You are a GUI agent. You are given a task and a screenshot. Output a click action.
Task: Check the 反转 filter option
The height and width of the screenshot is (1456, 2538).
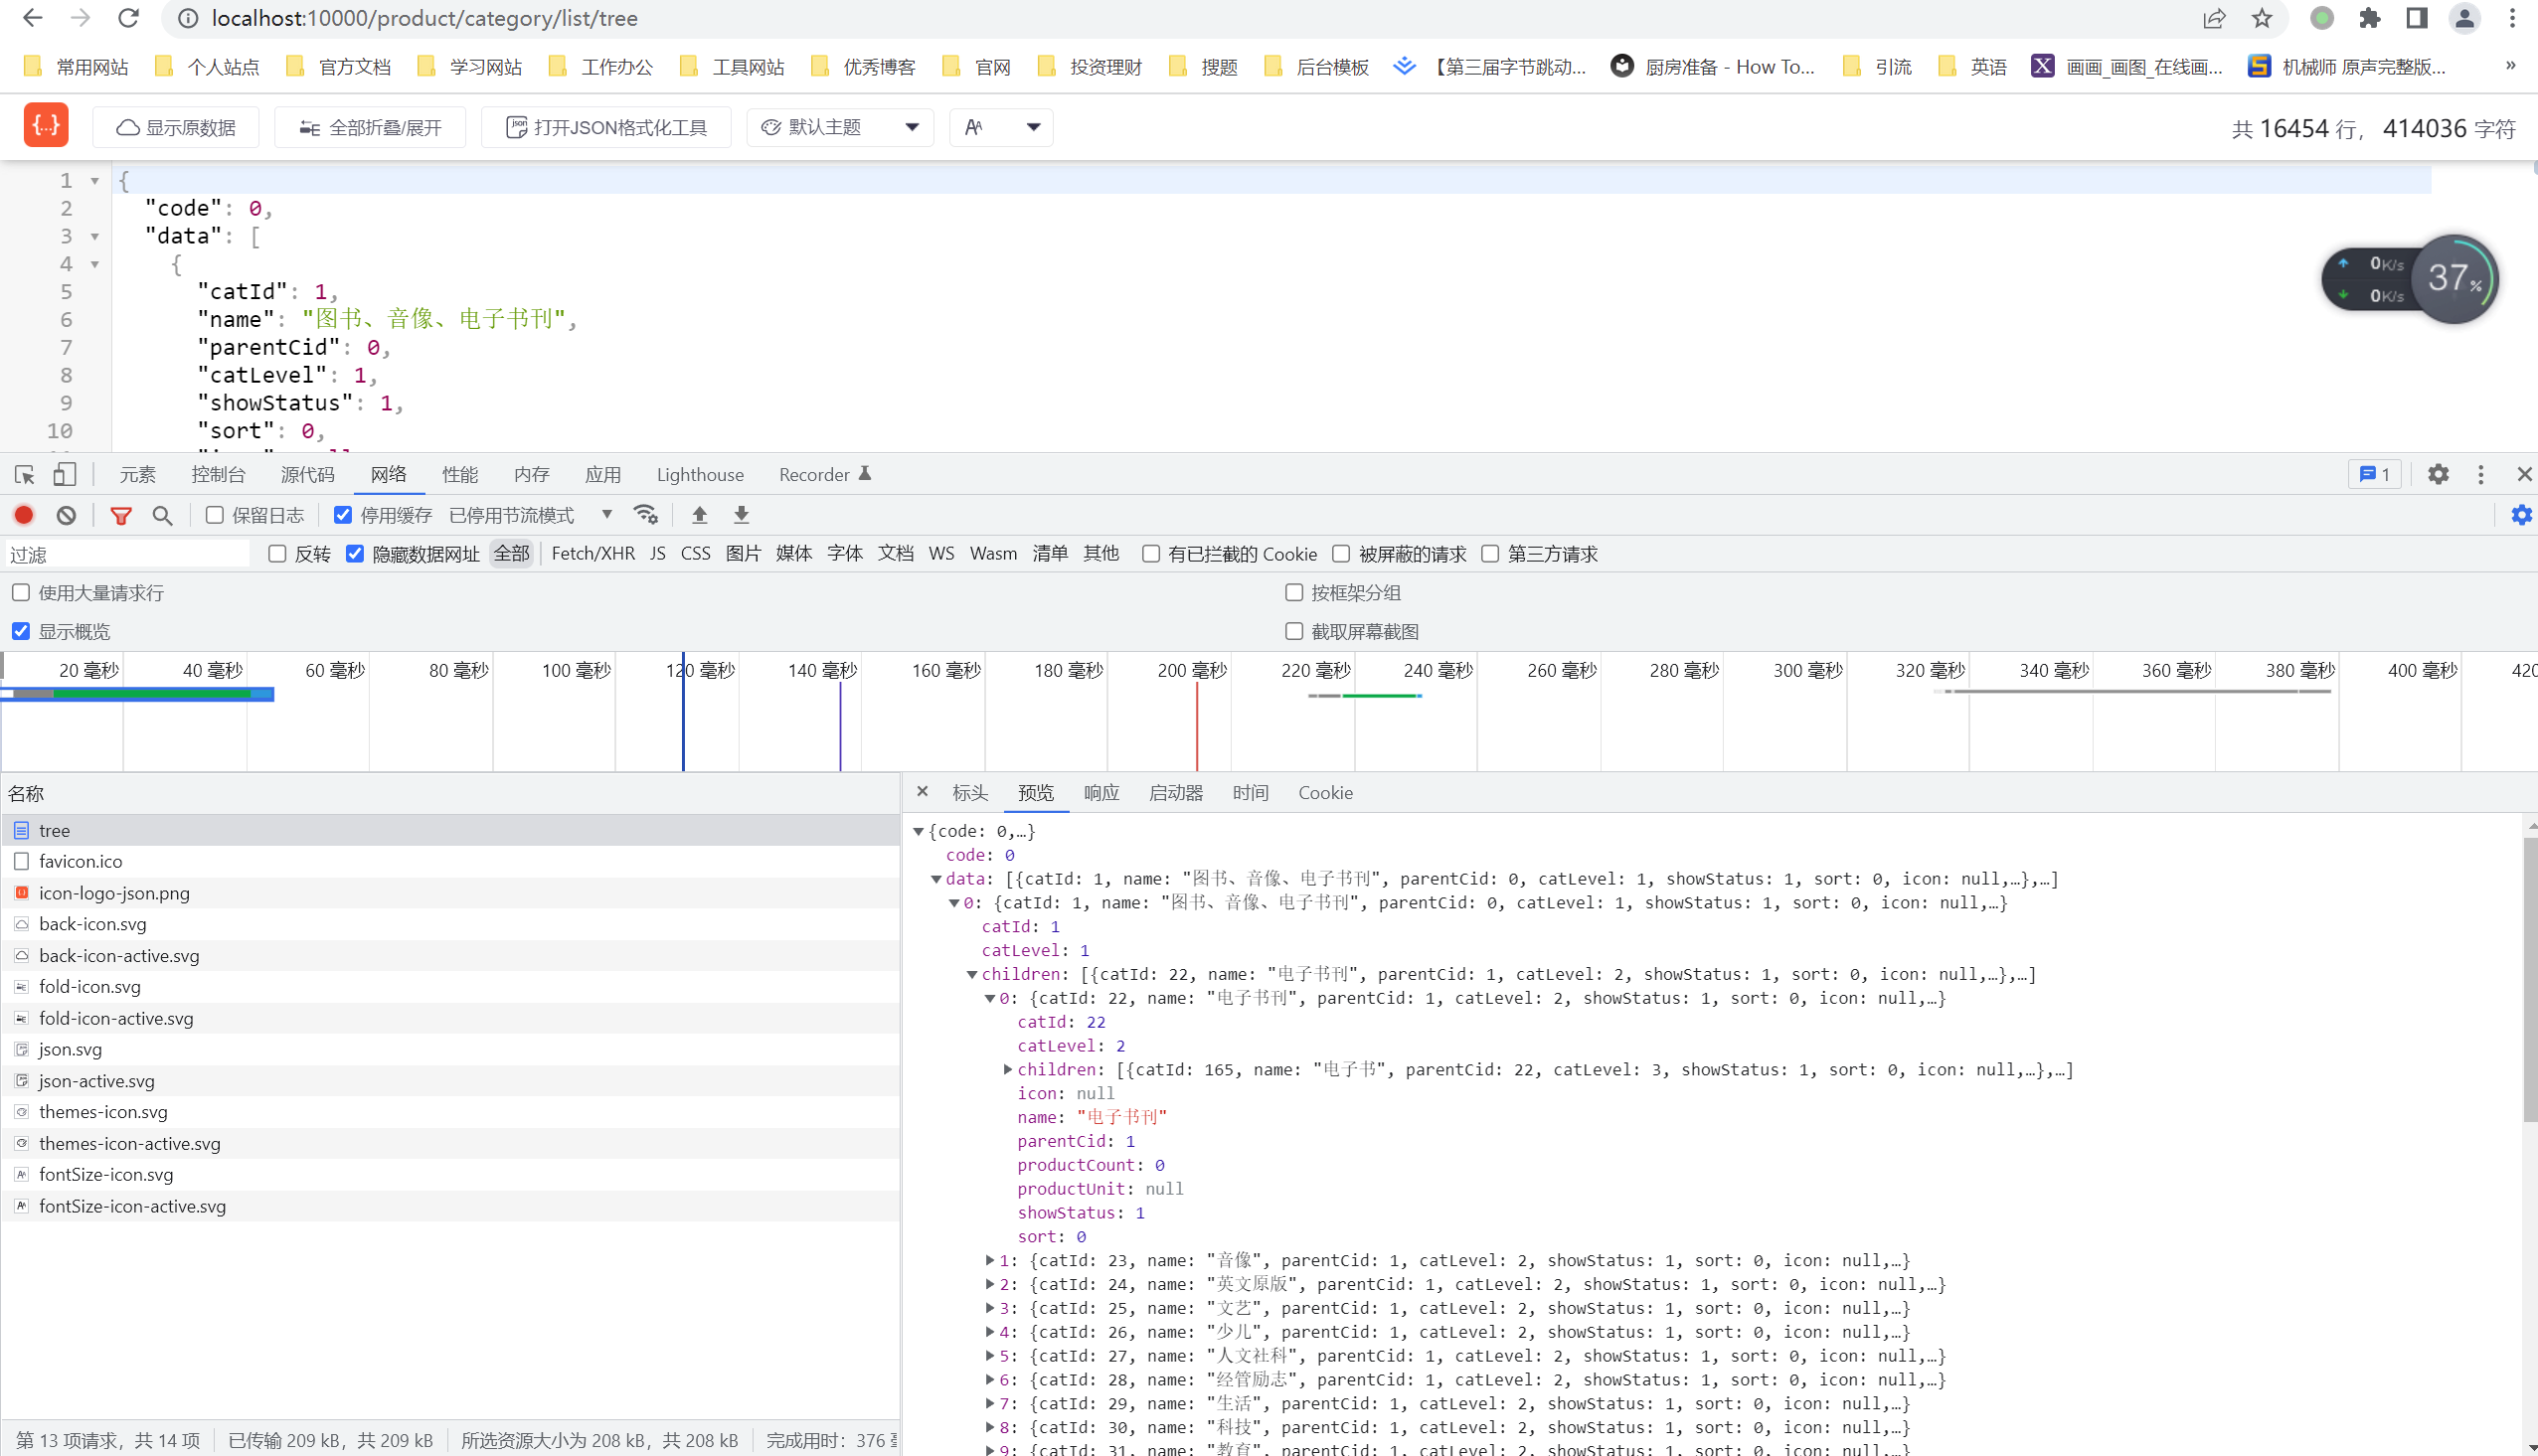tap(277, 554)
